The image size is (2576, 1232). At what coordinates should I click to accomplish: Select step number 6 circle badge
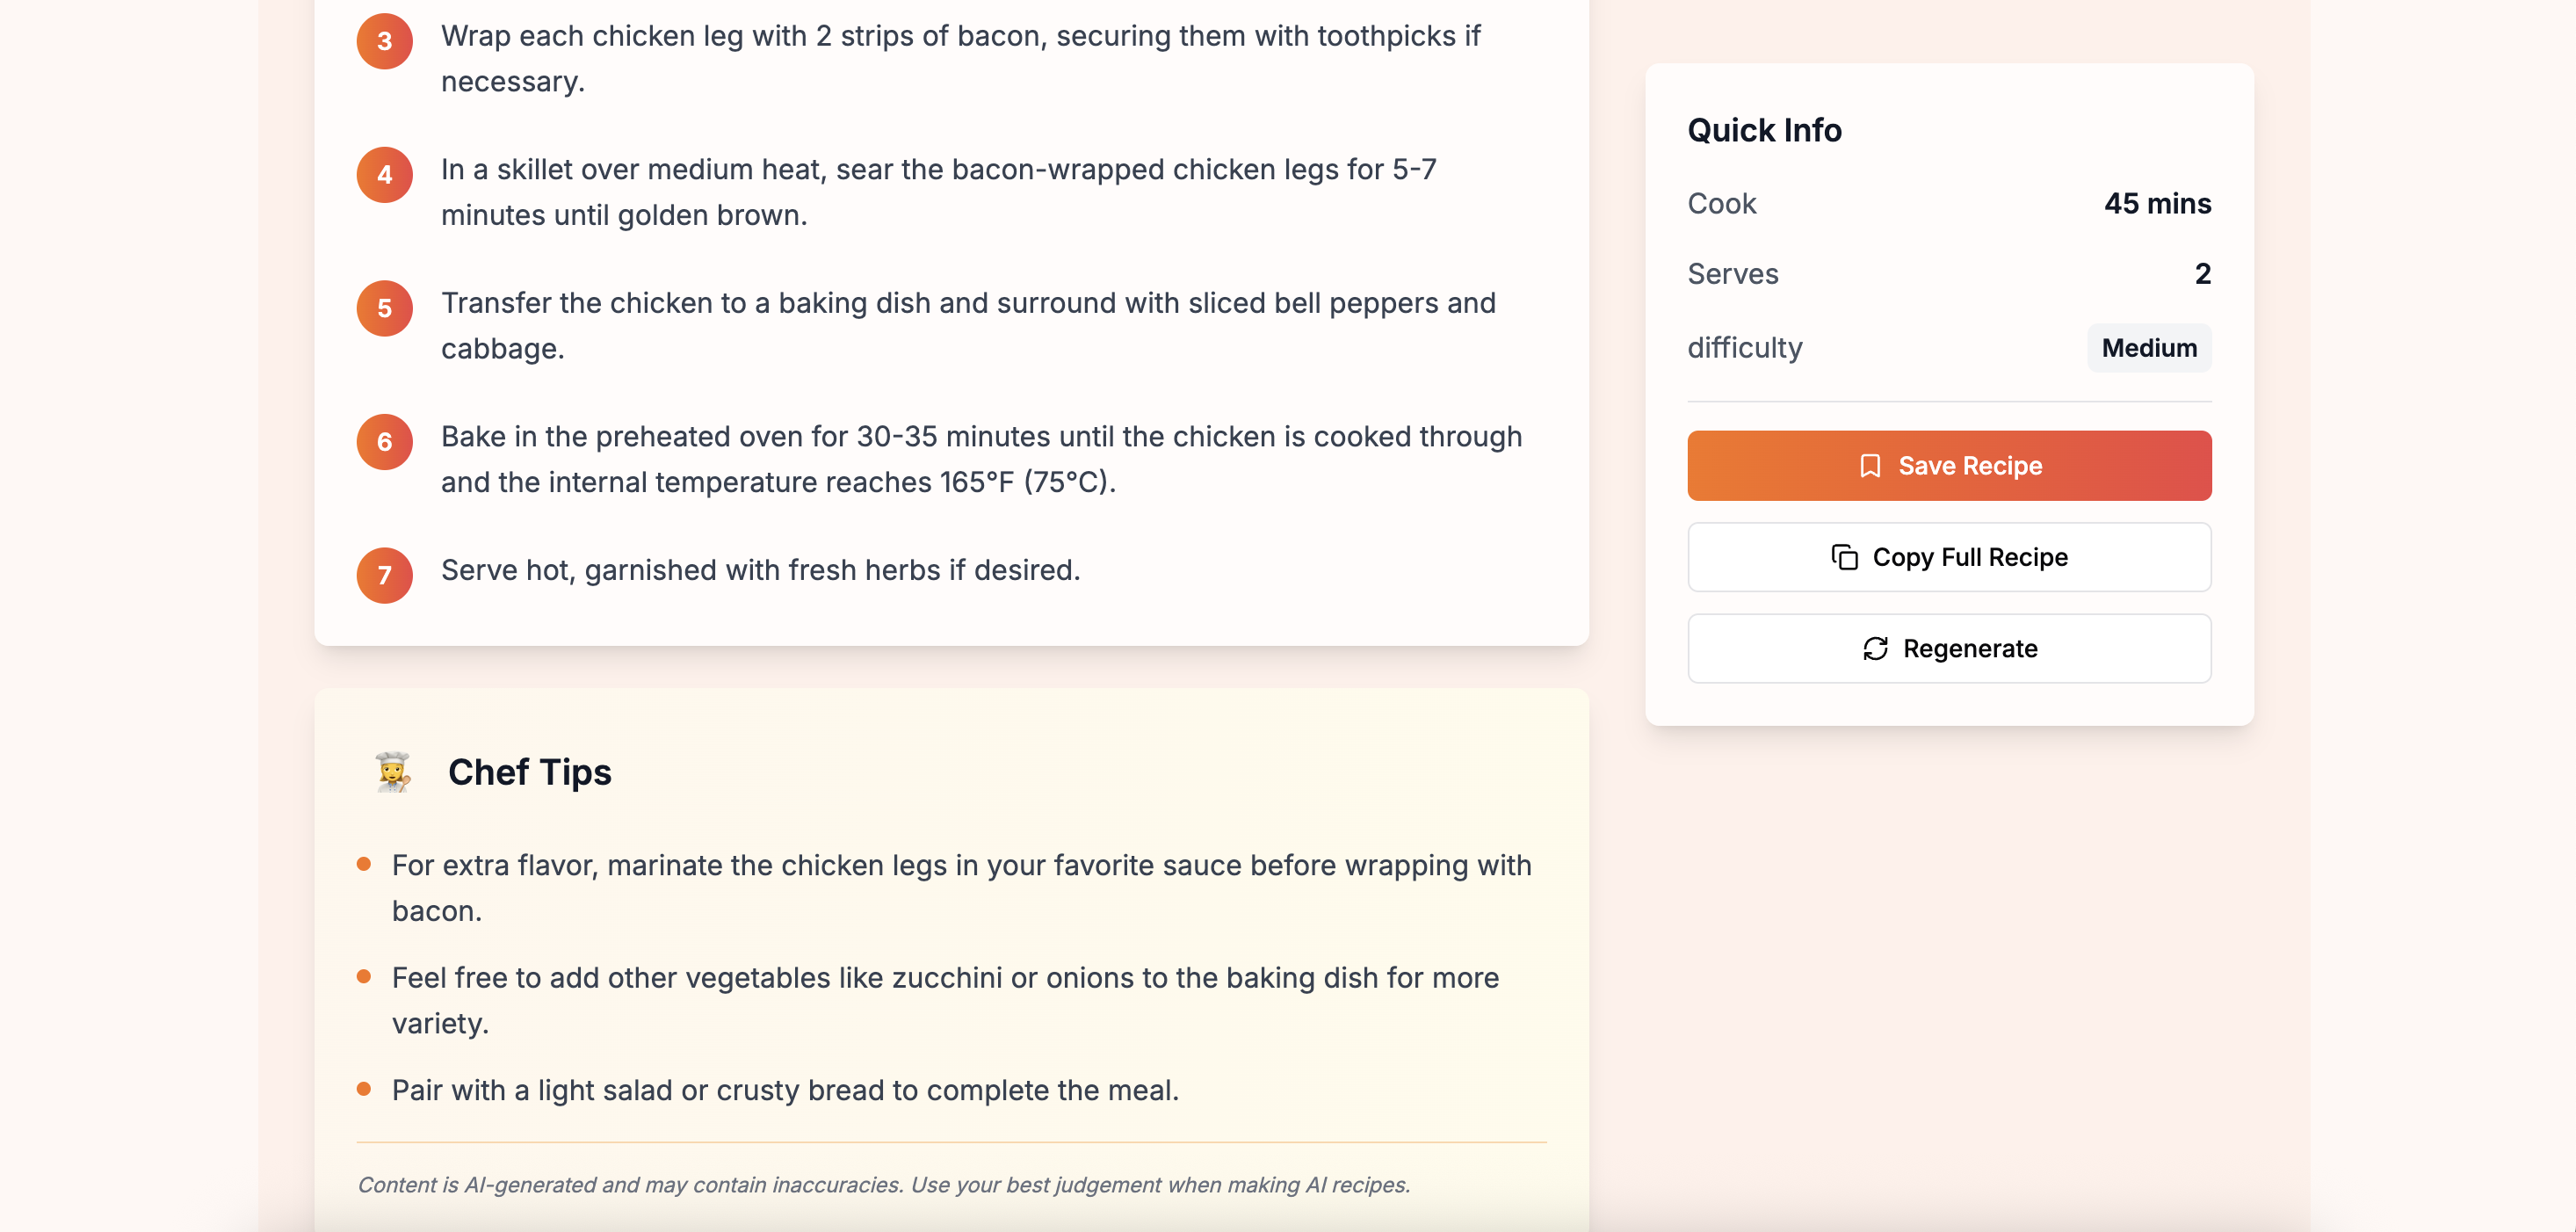[385, 442]
